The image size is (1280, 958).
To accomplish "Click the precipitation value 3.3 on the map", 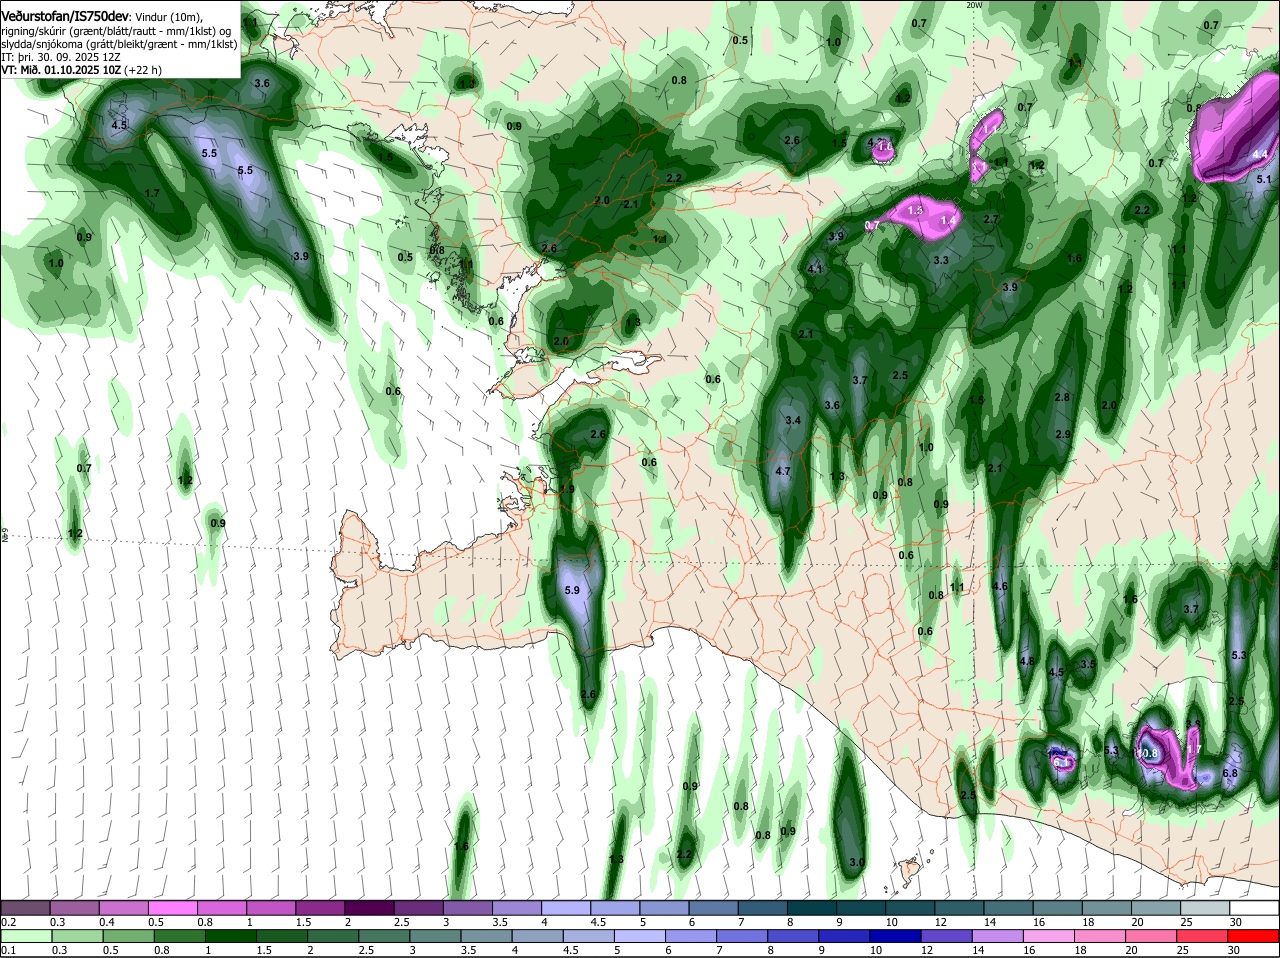I will click(x=940, y=260).
